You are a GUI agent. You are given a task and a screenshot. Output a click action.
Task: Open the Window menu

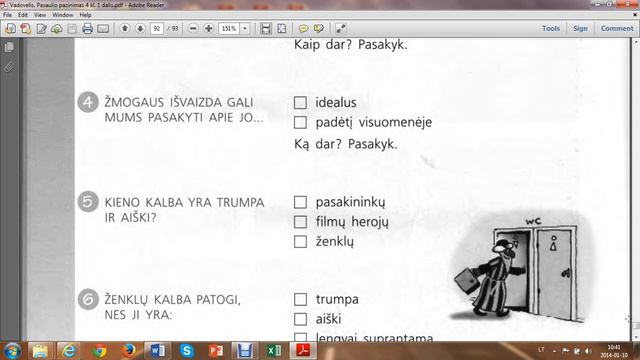pyautogui.click(x=62, y=15)
